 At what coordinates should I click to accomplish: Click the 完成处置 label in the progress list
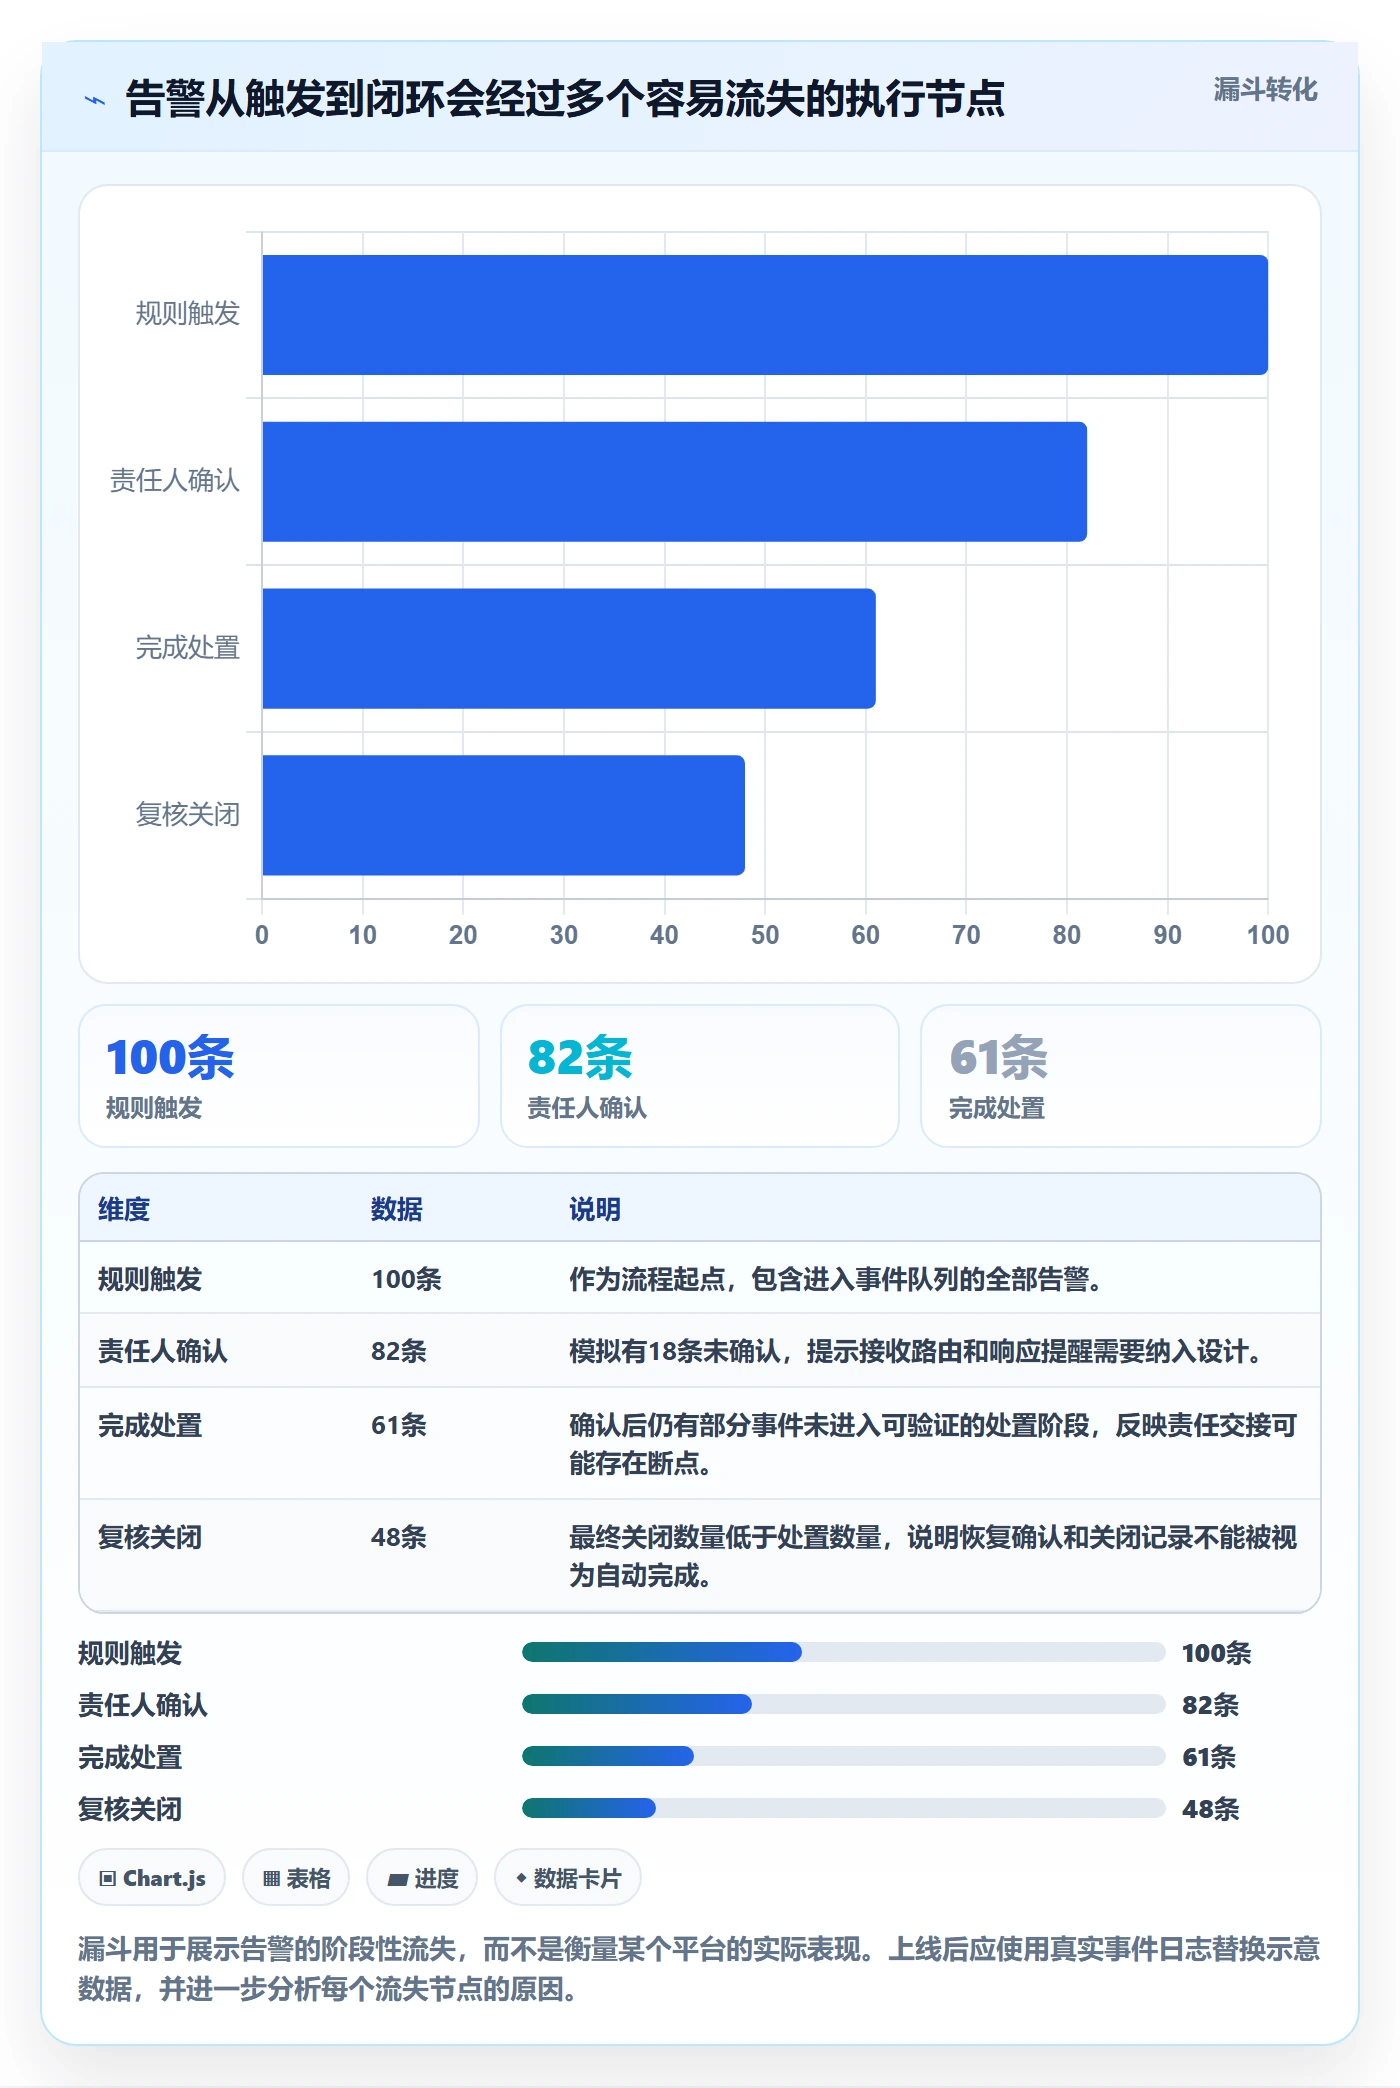coord(130,1757)
